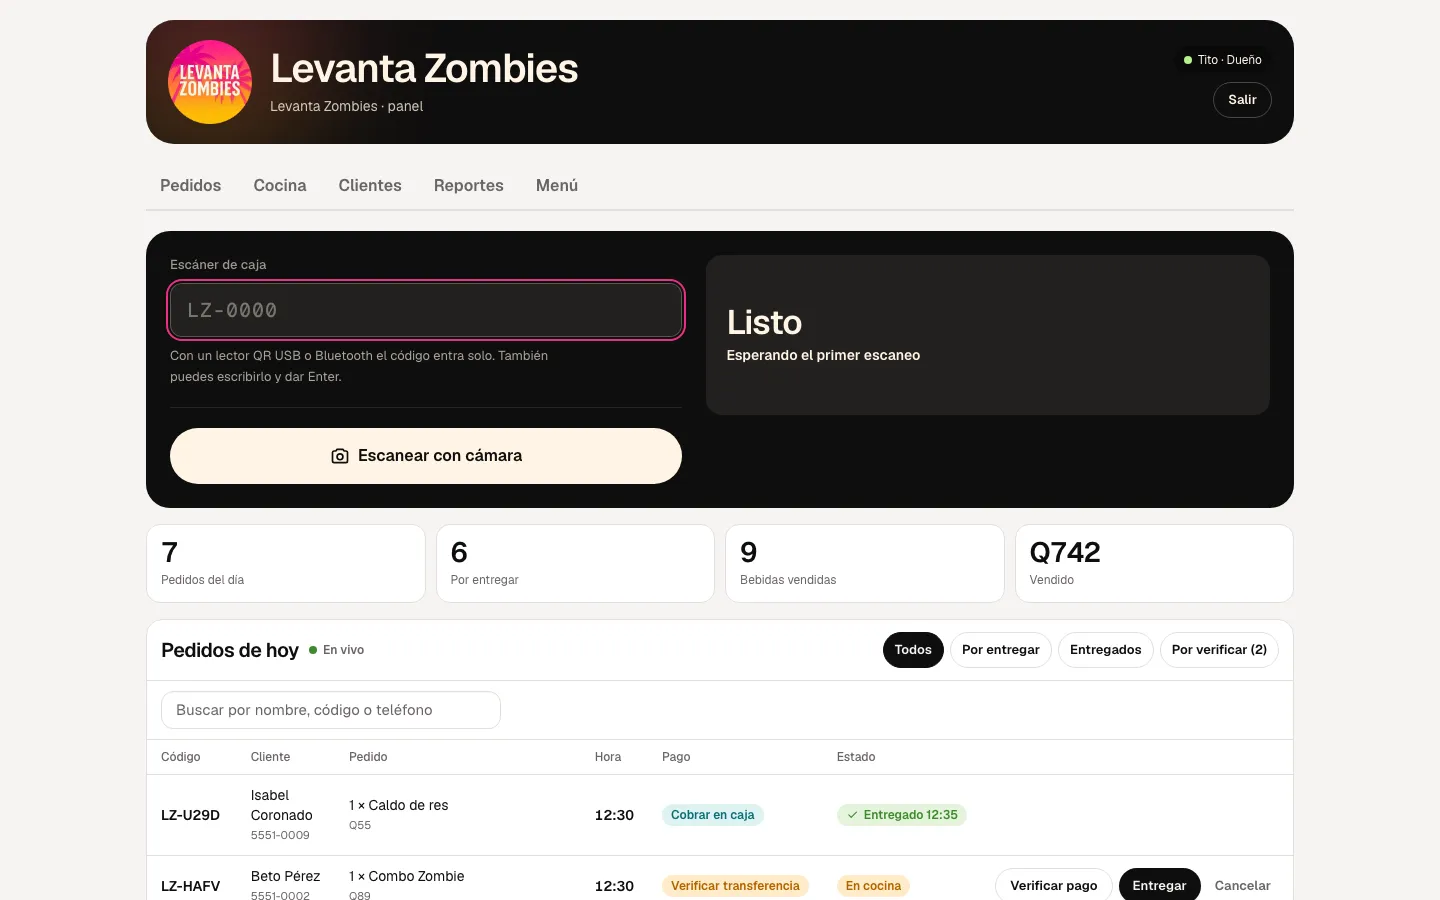This screenshot has width=1440, height=900.
Task: Click the En cocina status badge
Action: pos(873,886)
